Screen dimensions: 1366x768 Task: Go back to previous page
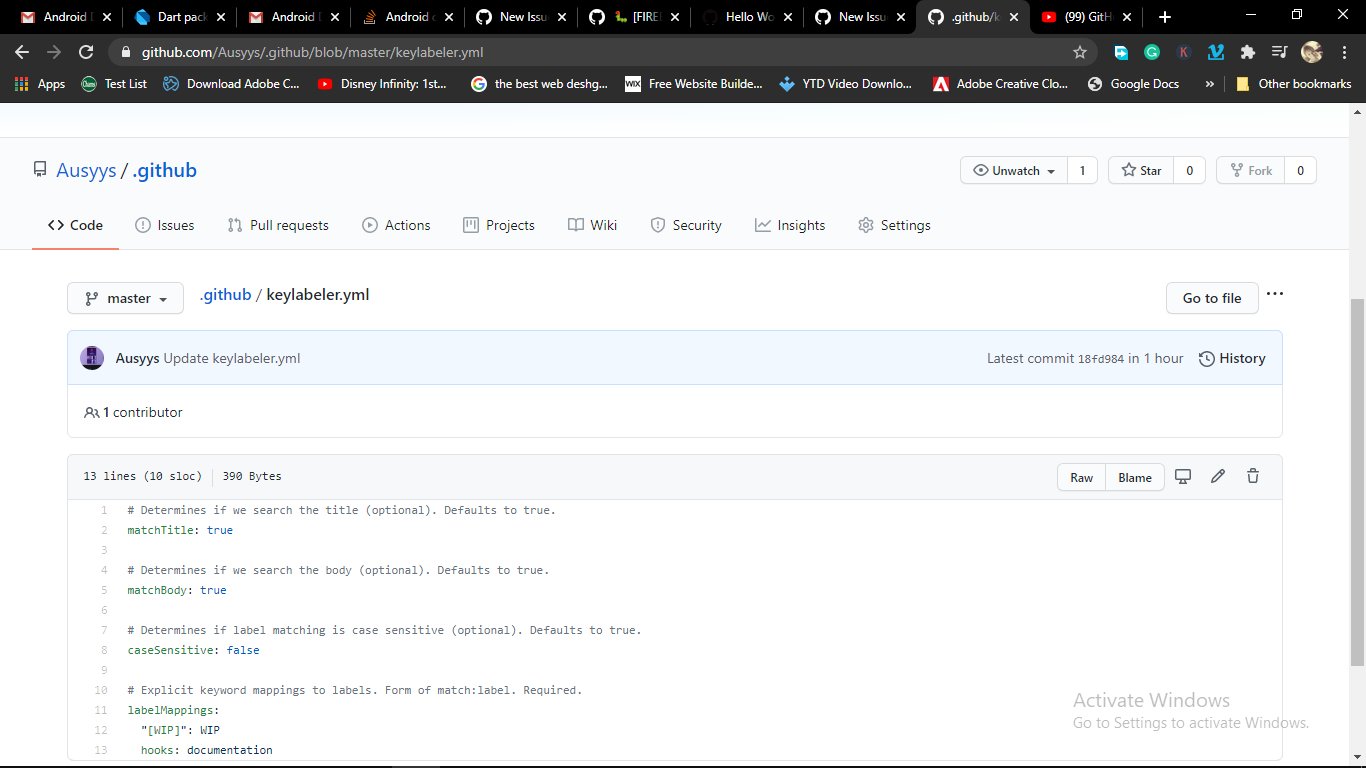[x=22, y=52]
